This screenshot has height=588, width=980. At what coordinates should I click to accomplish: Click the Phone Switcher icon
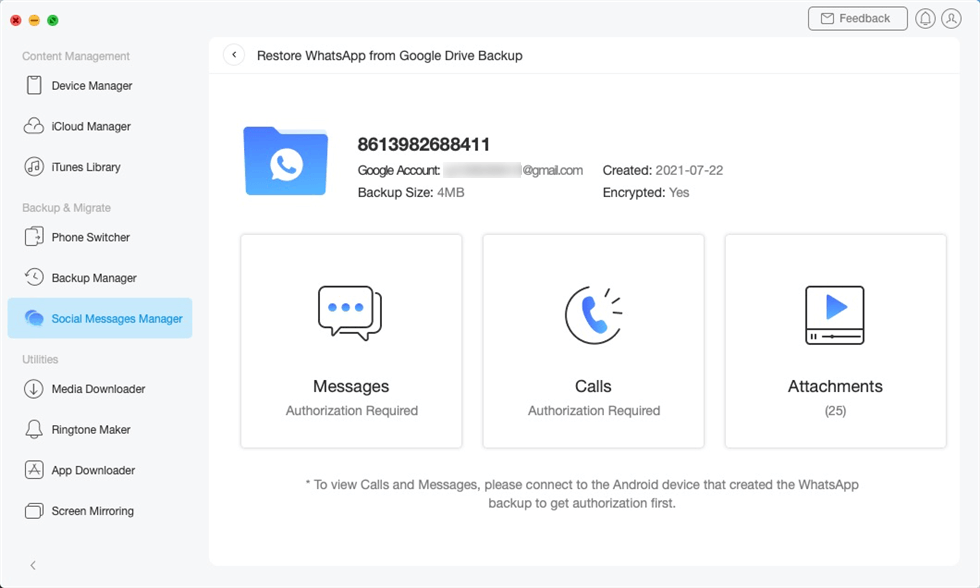coord(34,237)
